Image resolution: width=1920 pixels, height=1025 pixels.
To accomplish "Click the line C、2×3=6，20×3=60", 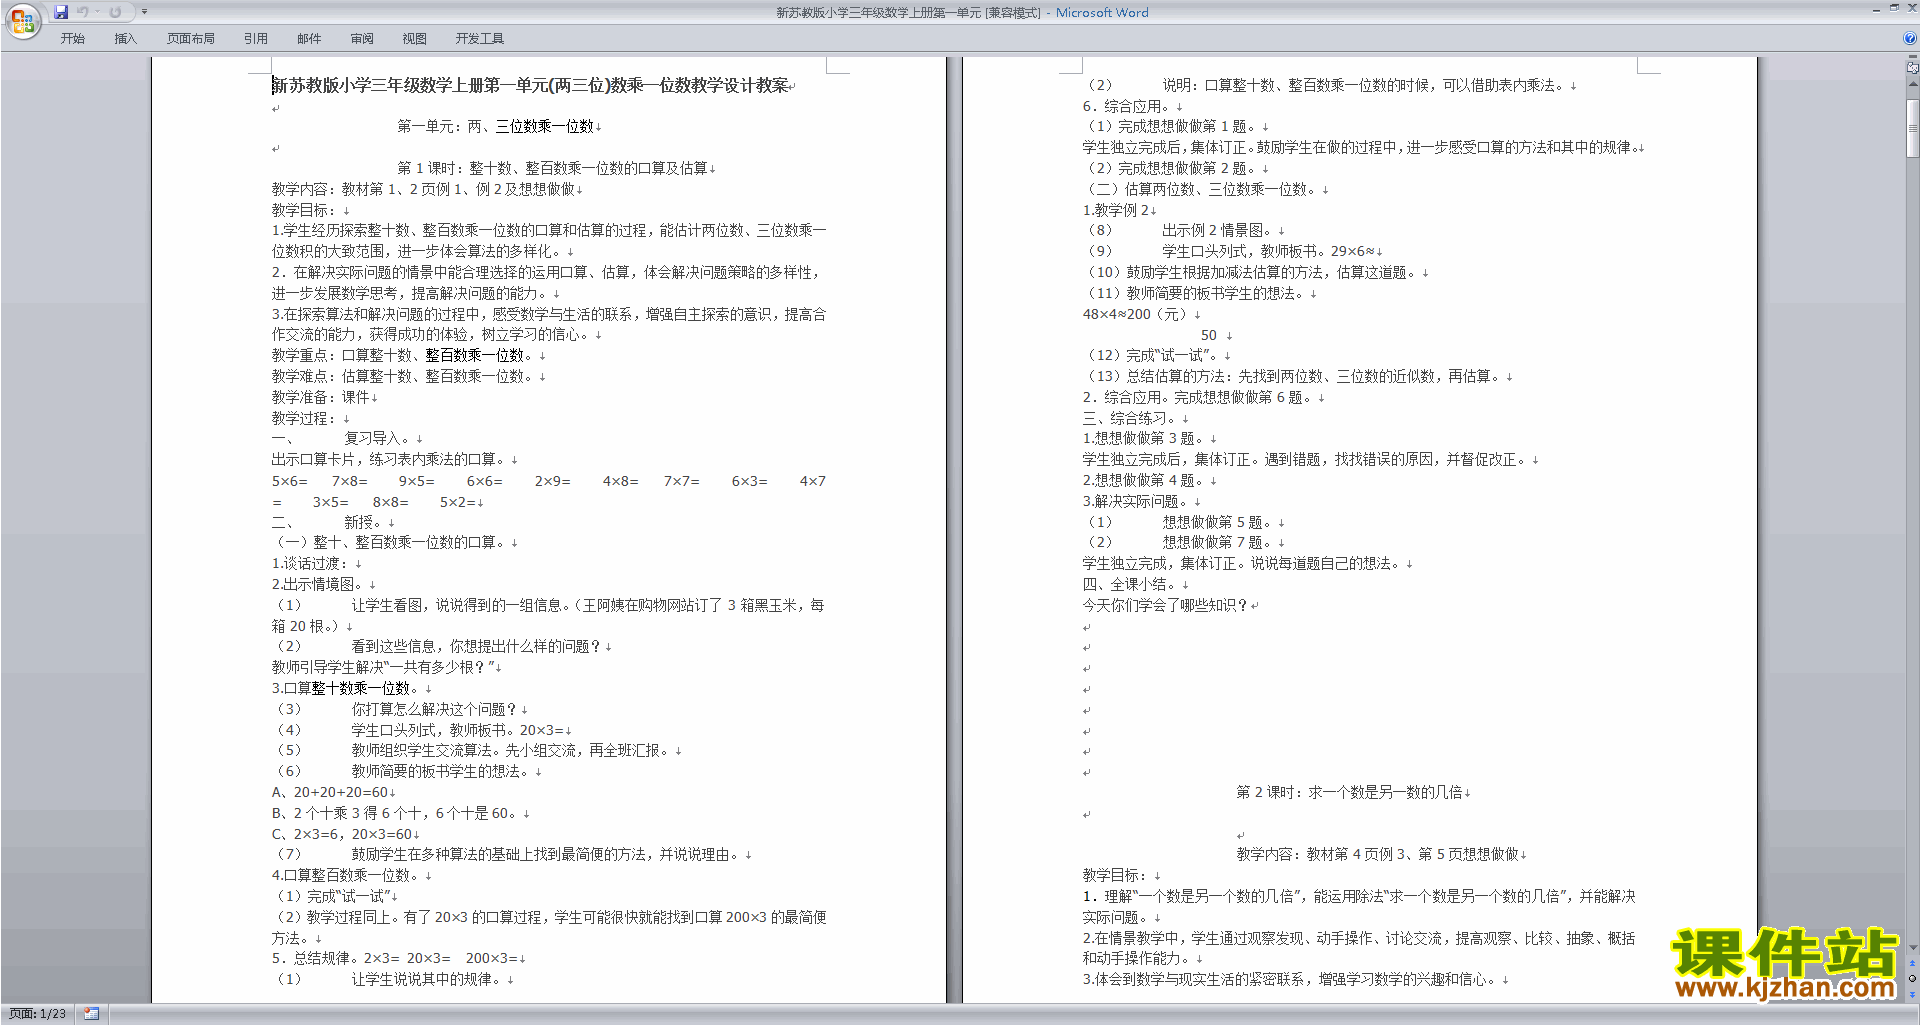I will point(342,834).
